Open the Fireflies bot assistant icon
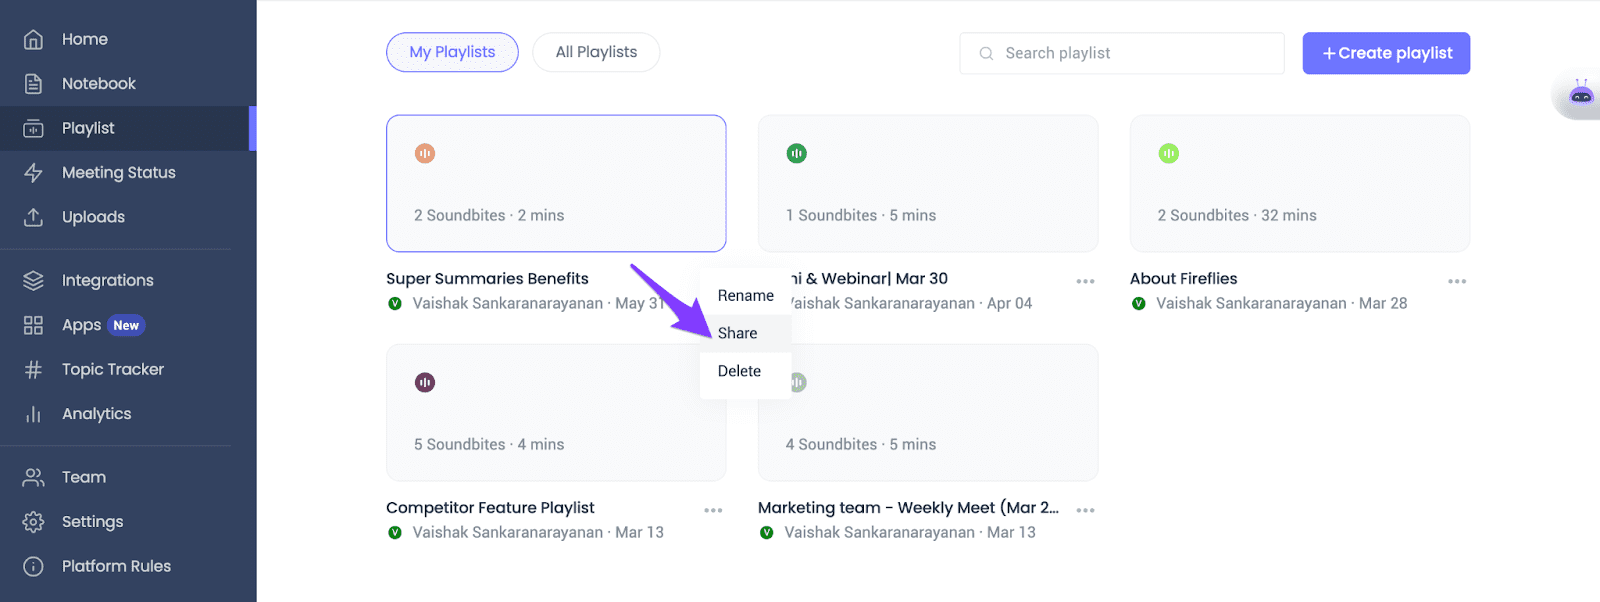The image size is (1600, 602). pyautogui.click(x=1581, y=96)
